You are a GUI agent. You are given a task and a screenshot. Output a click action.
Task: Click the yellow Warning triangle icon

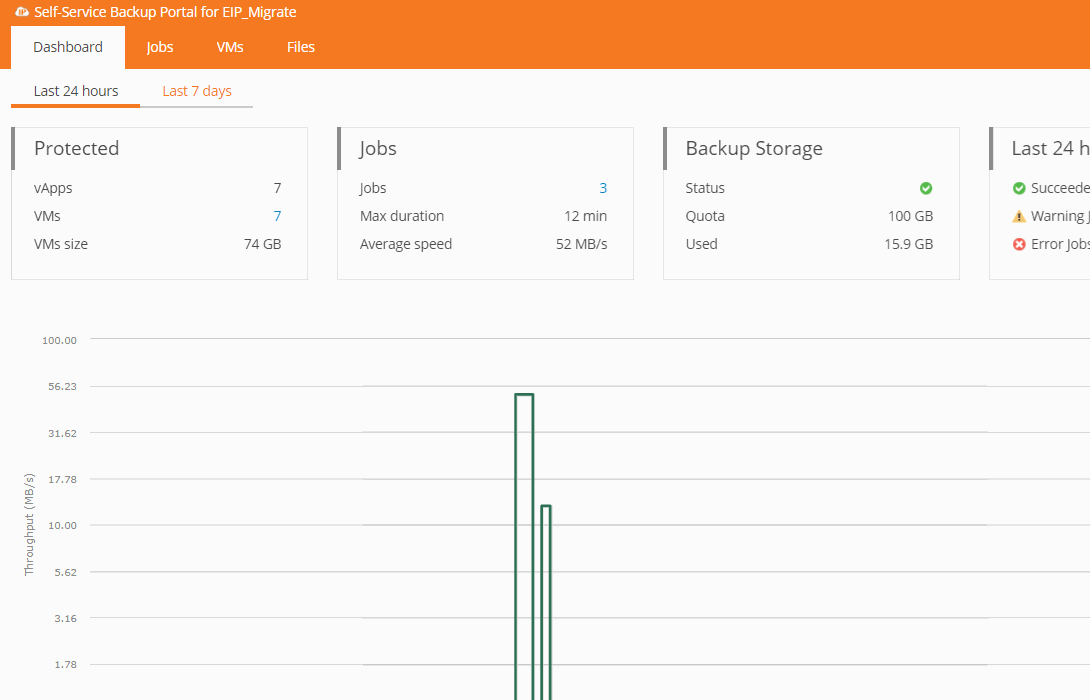point(1019,216)
